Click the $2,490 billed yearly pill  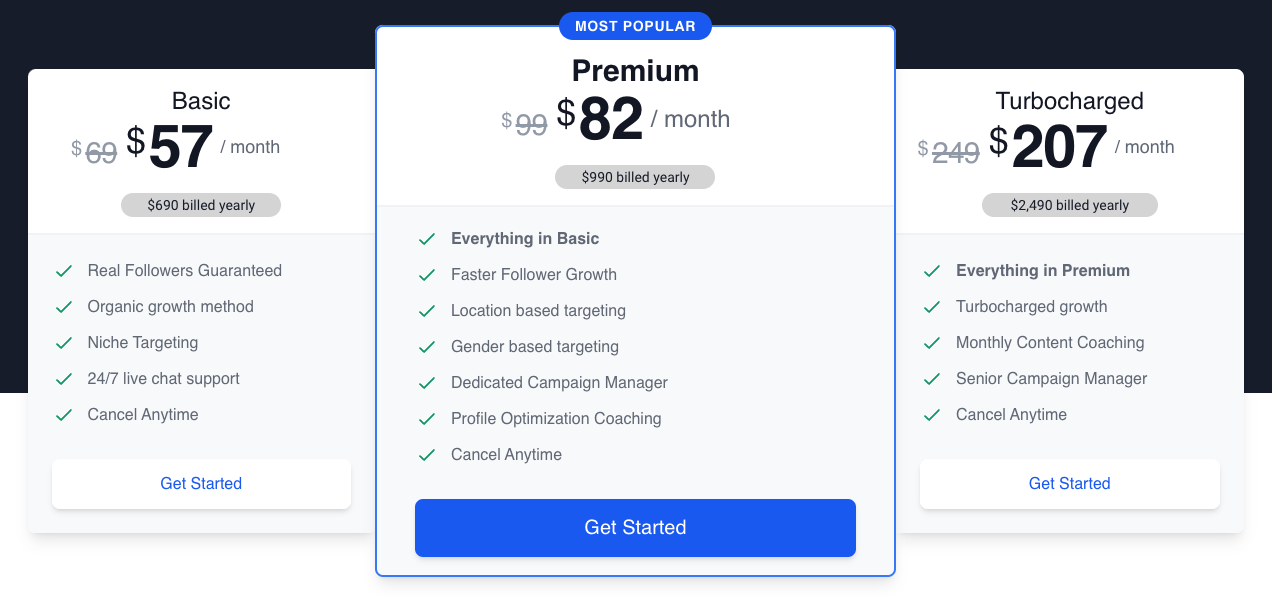click(1069, 204)
